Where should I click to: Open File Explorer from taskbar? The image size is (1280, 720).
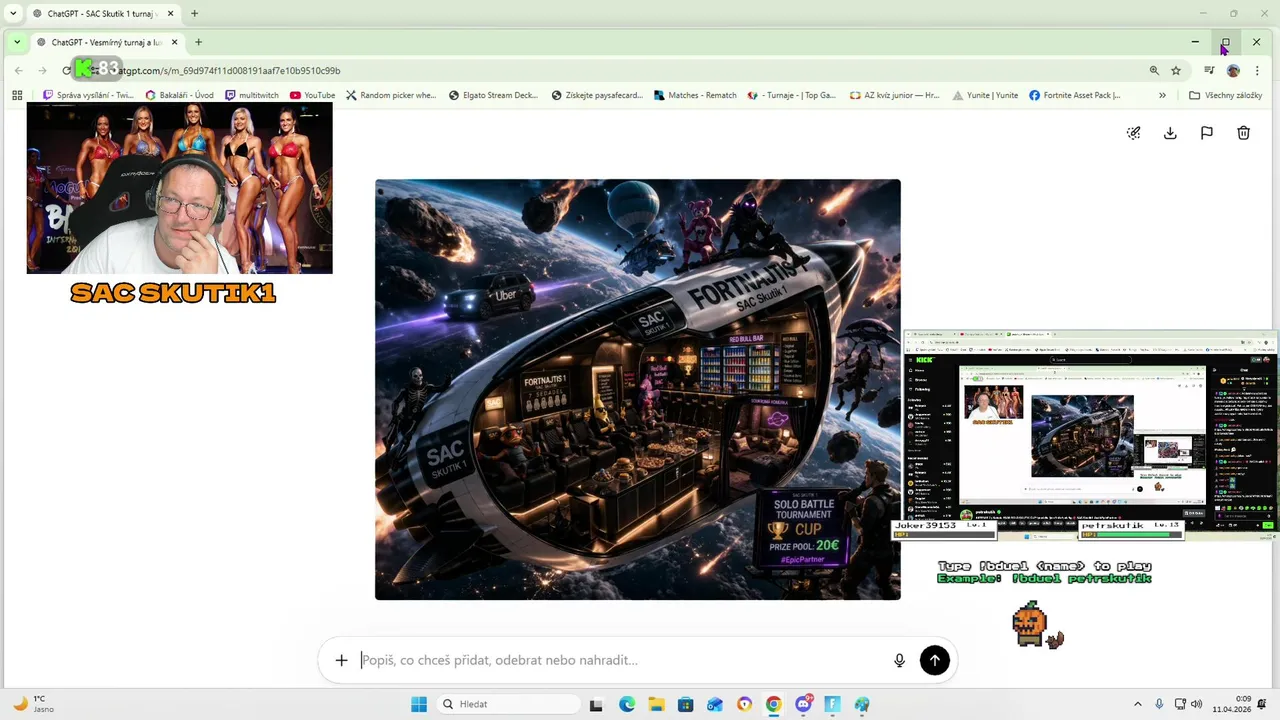tap(656, 704)
